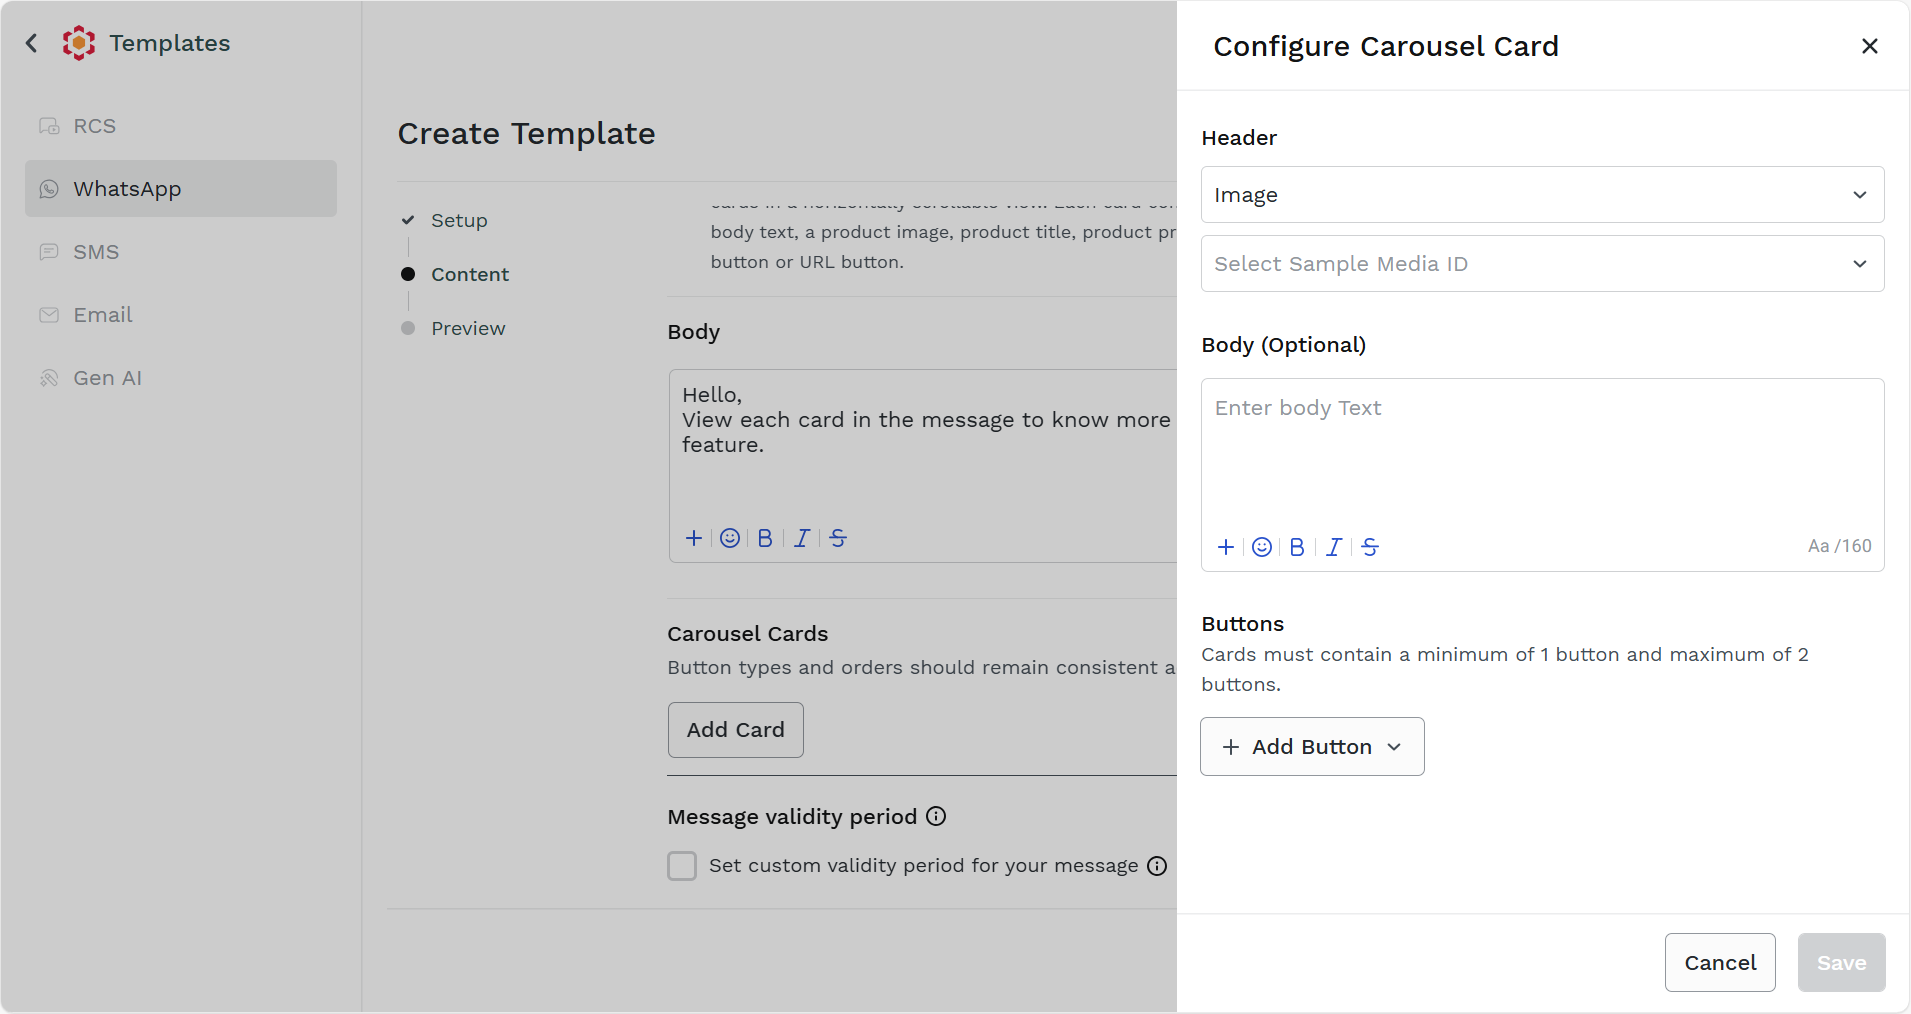Apply bold formatting in card body editor
The width and height of the screenshot is (1911, 1014).
pyautogui.click(x=1297, y=547)
